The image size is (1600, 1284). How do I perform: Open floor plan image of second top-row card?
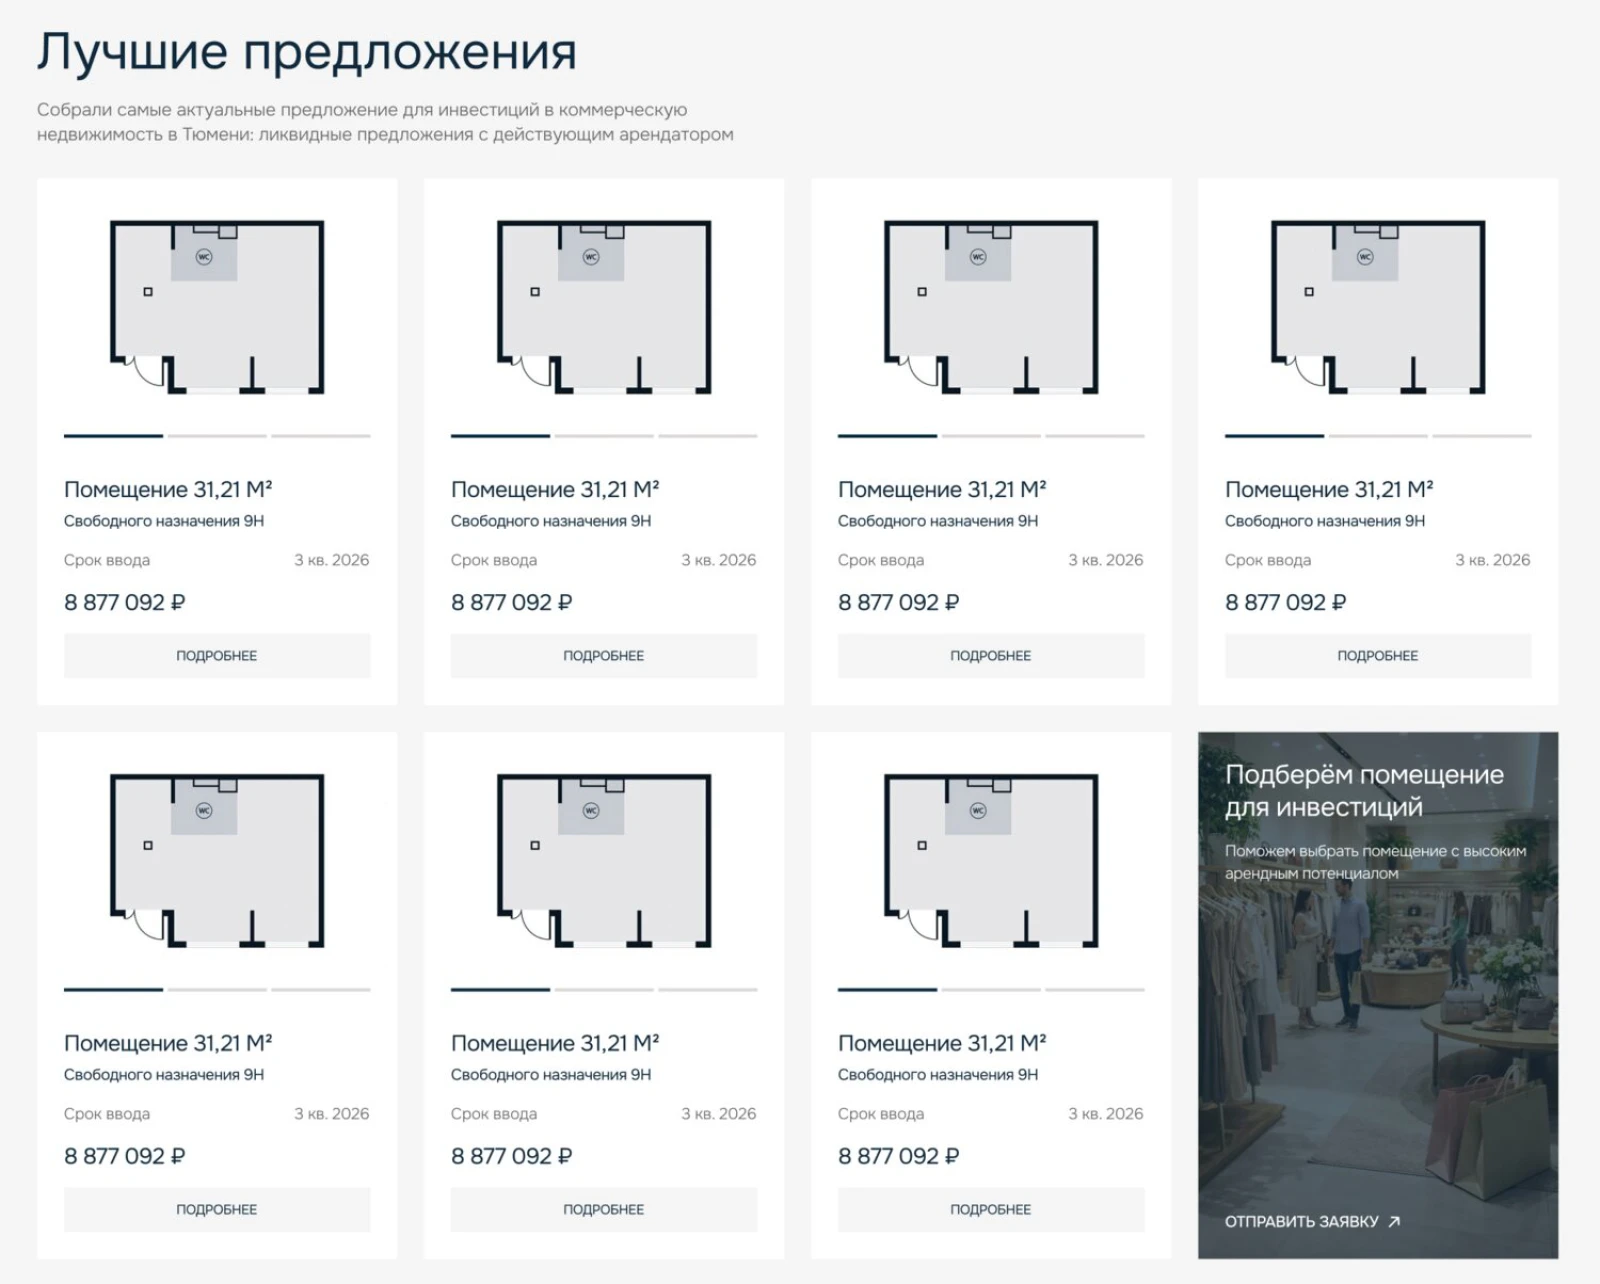click(x=604, y=307)
